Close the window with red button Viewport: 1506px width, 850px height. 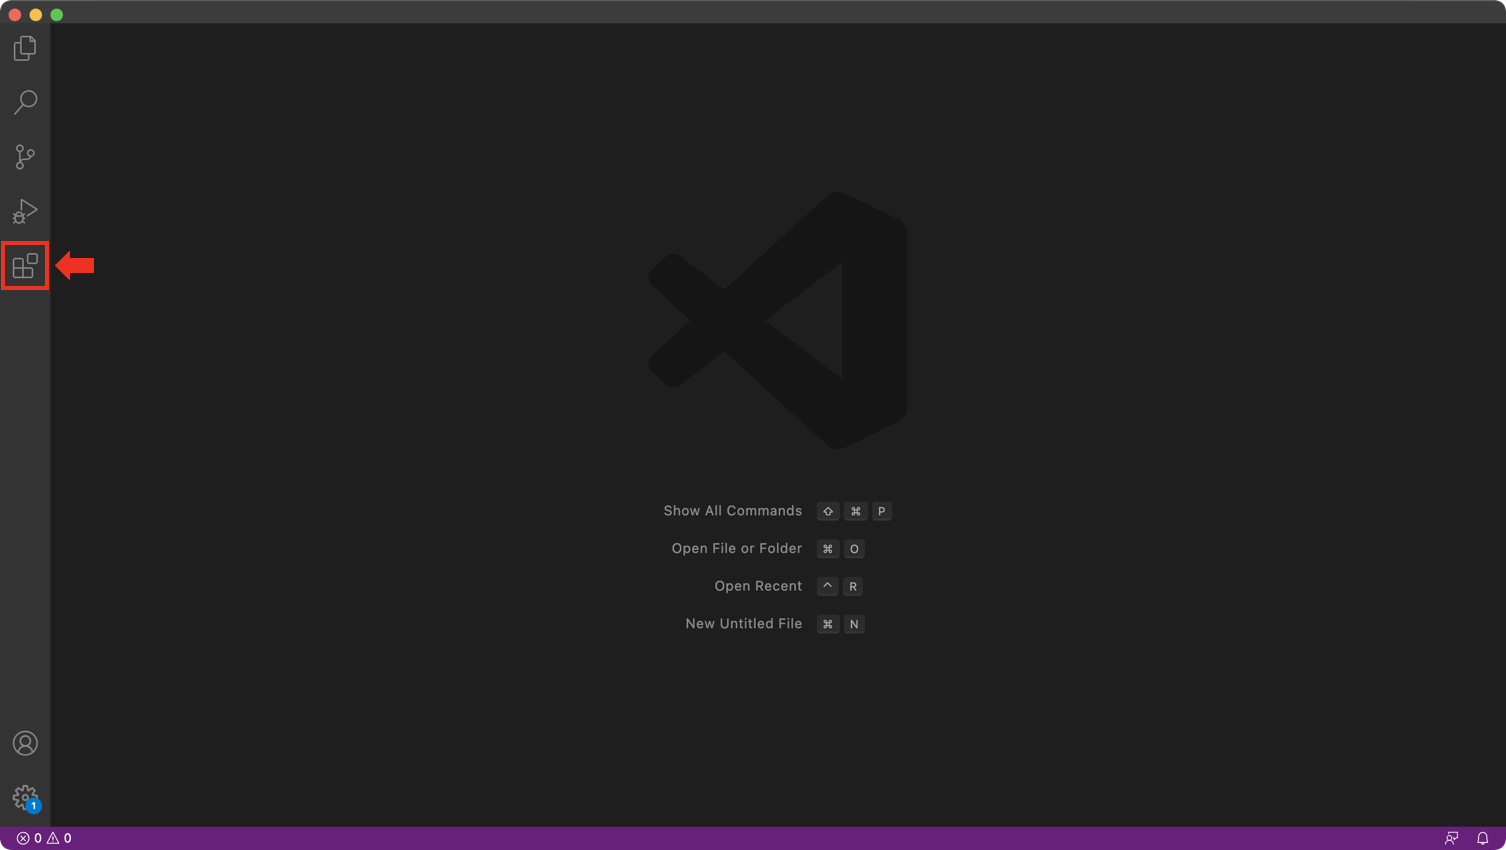[x=15, y=15]
